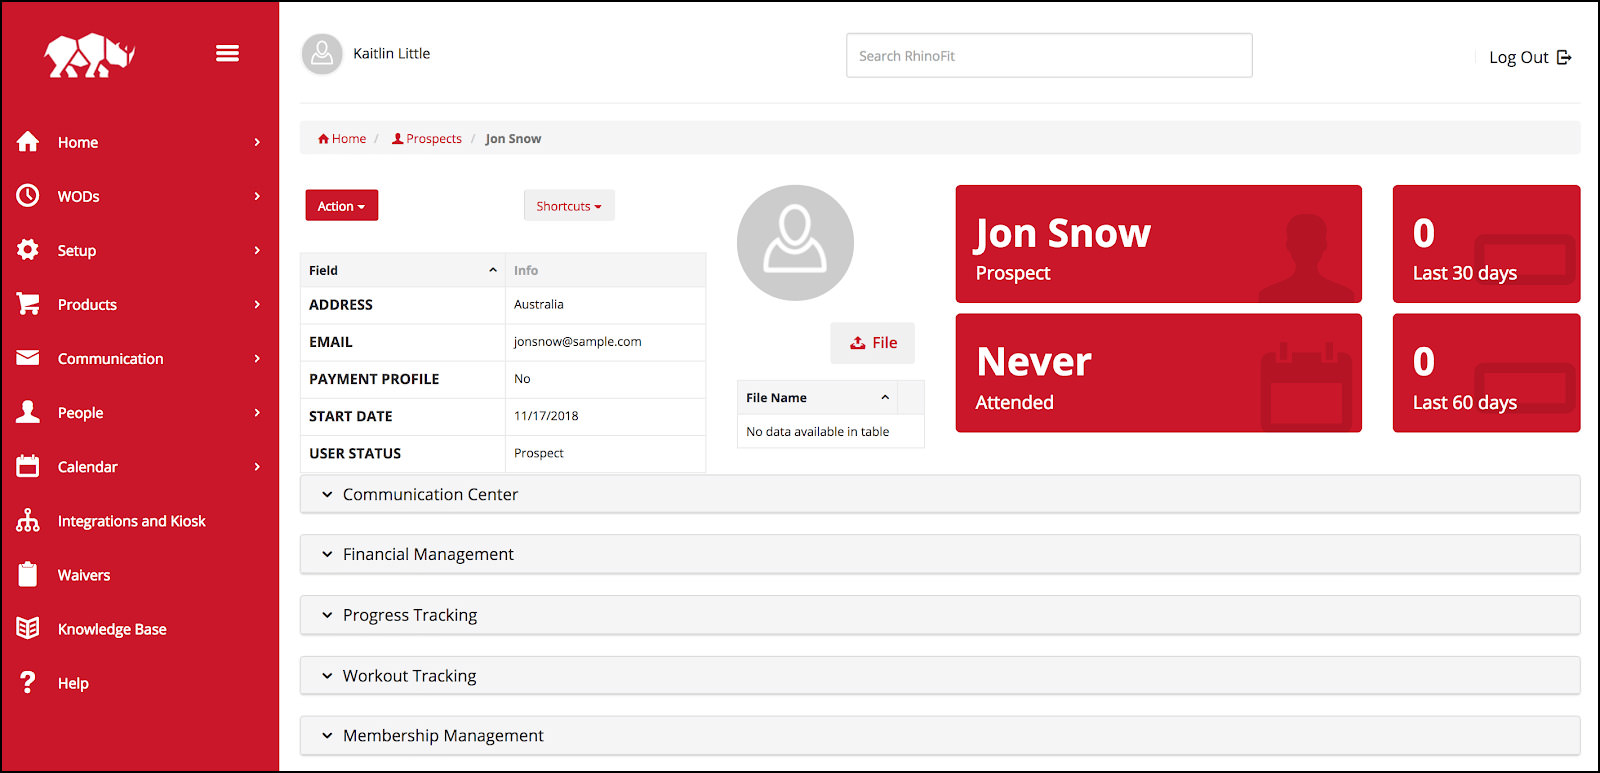Go to Prospects breadcrumb link

click(x=433, y=139)
